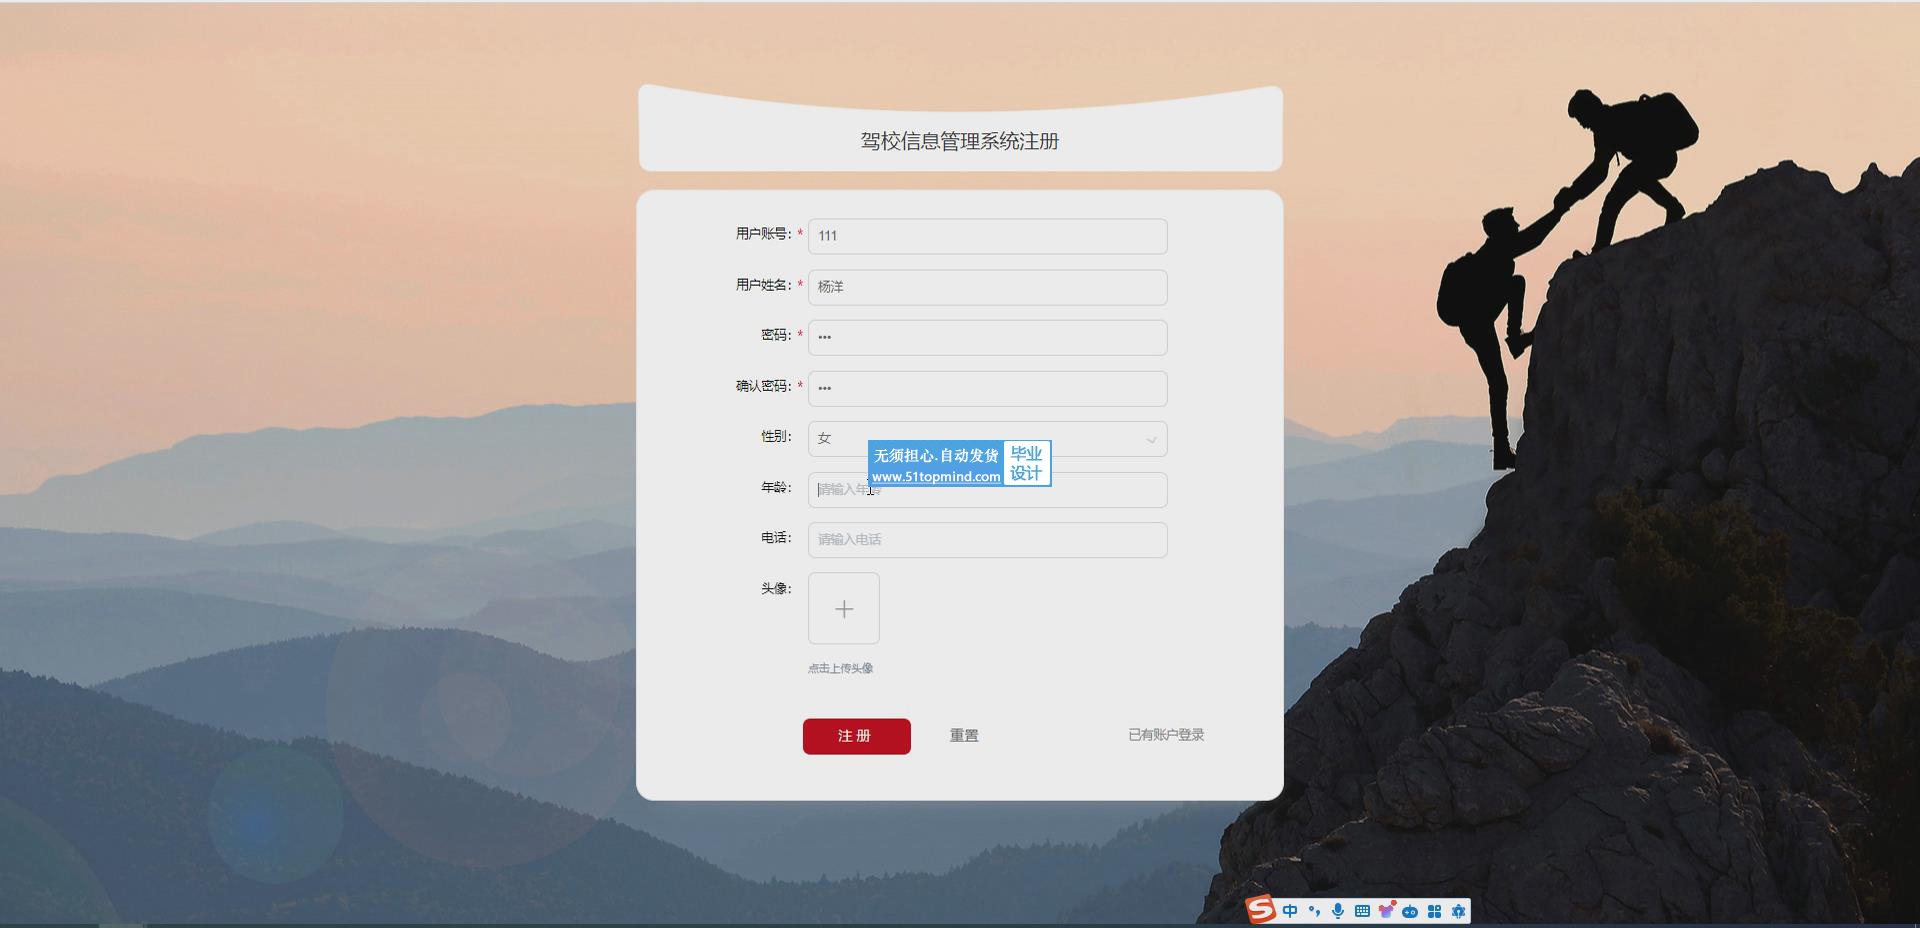Click the 确认密码 confirm password field
This screenshot has height=928, width=1920.
(987, 389)
